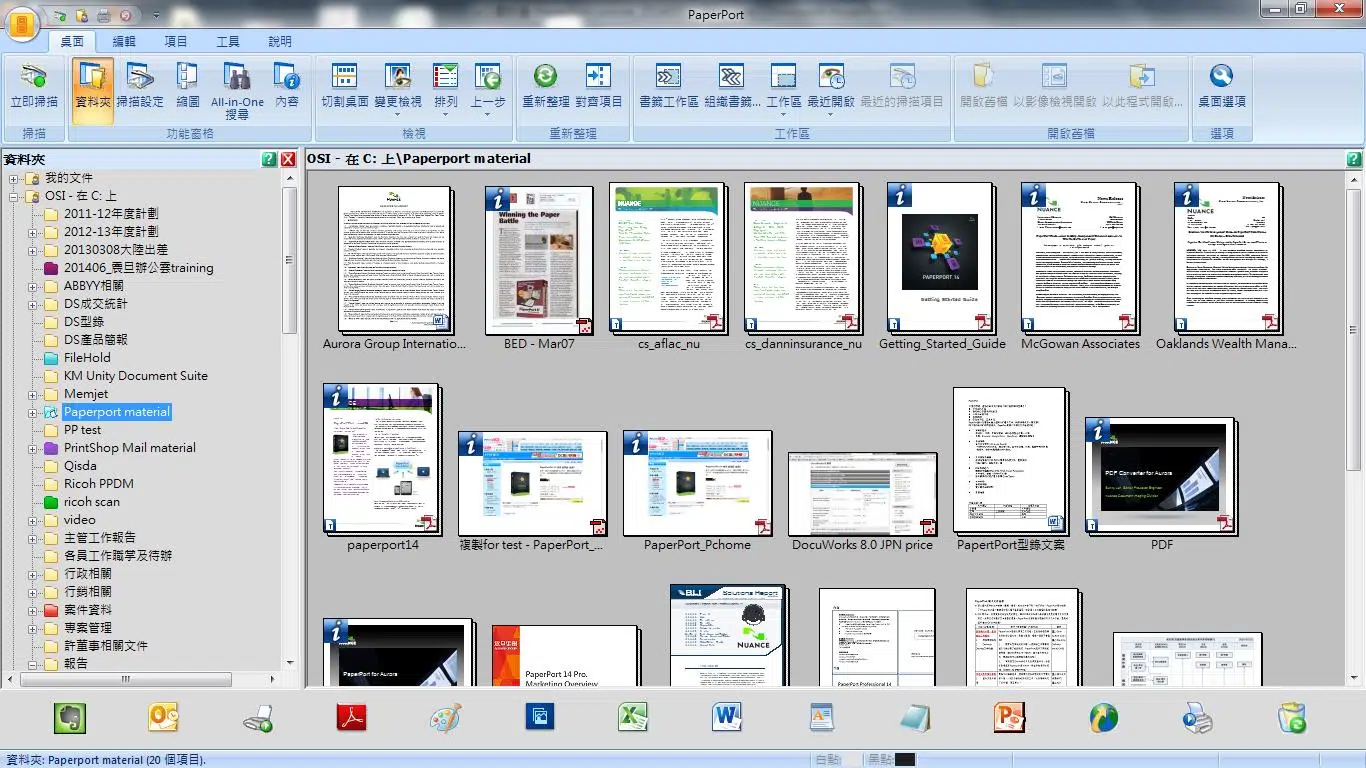Click the PowerPoint icon in the bottom bar
1366x768 pixels.
click(x=1009, y=718)
